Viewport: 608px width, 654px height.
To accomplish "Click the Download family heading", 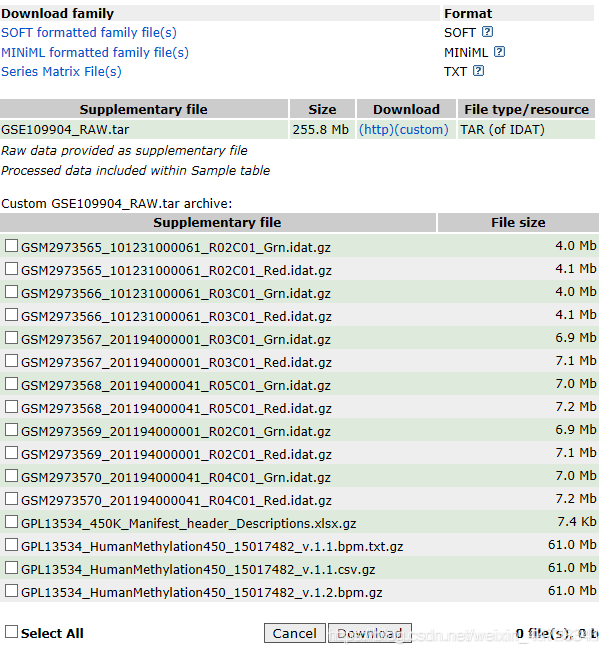I will pos(58,13).
